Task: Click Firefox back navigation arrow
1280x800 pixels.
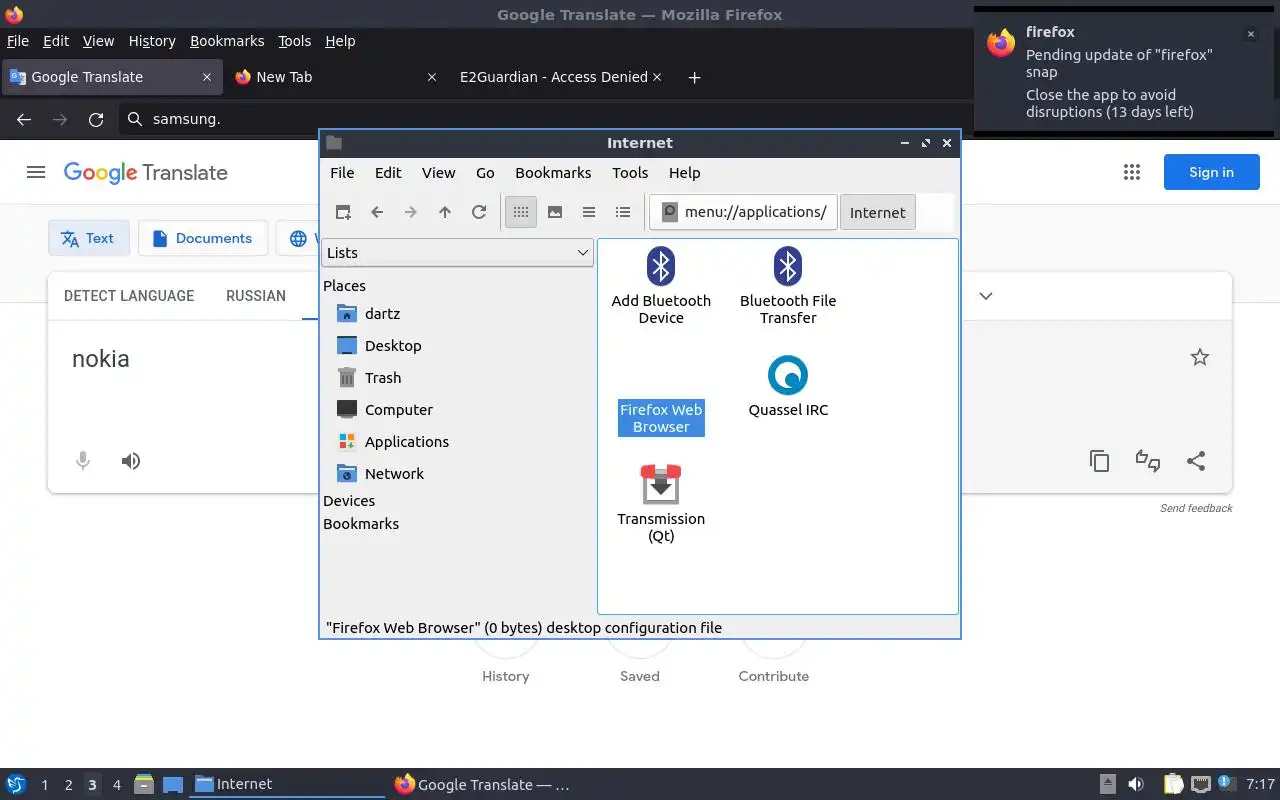Action: (x=24, y=119)
